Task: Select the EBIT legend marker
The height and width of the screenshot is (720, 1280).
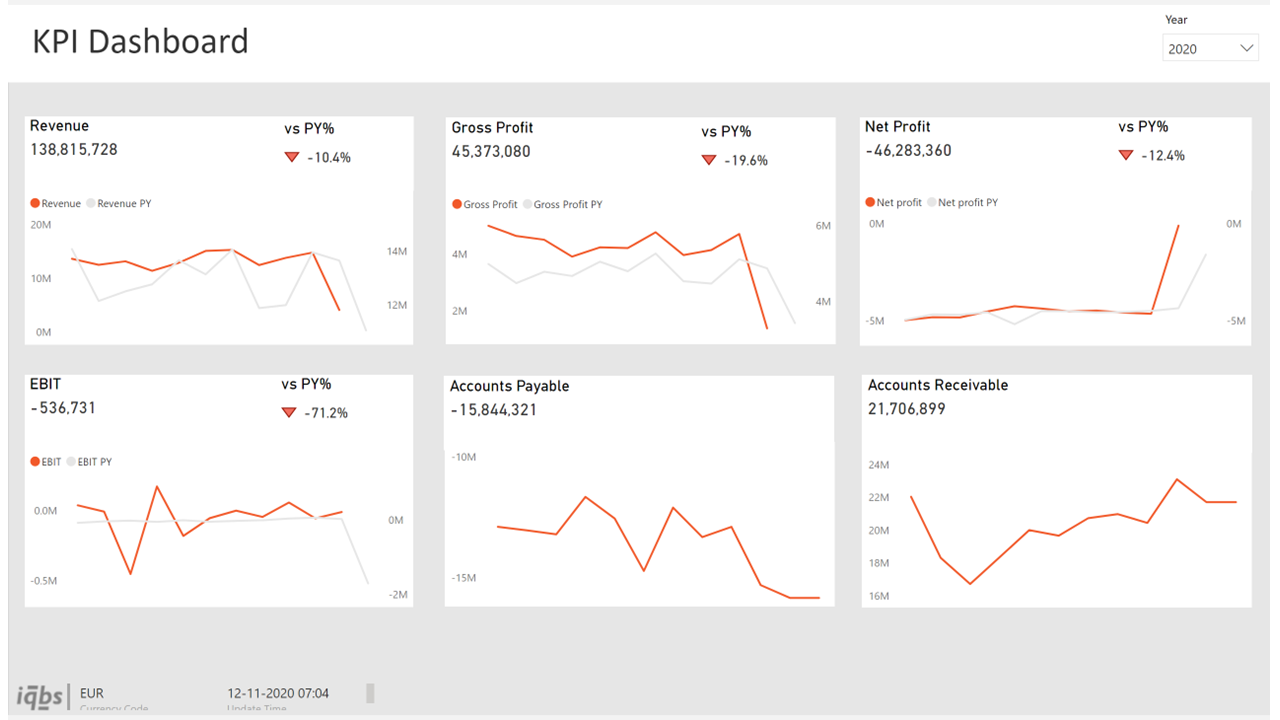Action: 35,462
